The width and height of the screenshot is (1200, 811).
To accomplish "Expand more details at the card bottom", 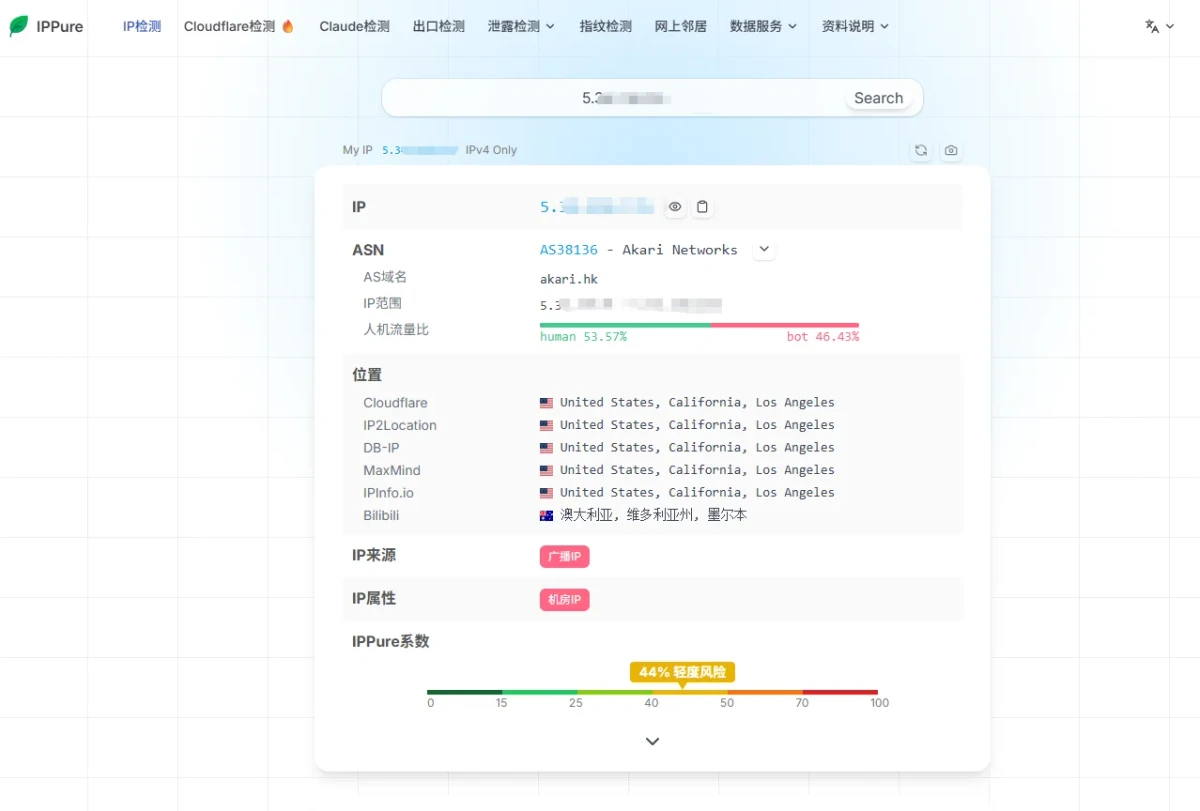I will pyautogui.click(x=652, y=741).
